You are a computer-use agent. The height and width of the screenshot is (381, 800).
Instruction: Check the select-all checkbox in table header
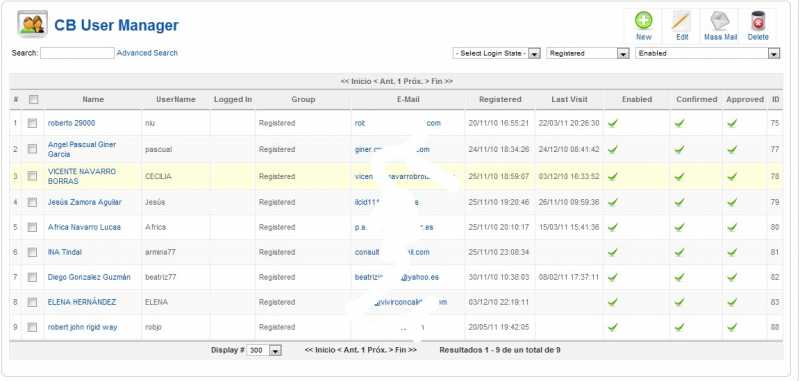pos(33,99)
